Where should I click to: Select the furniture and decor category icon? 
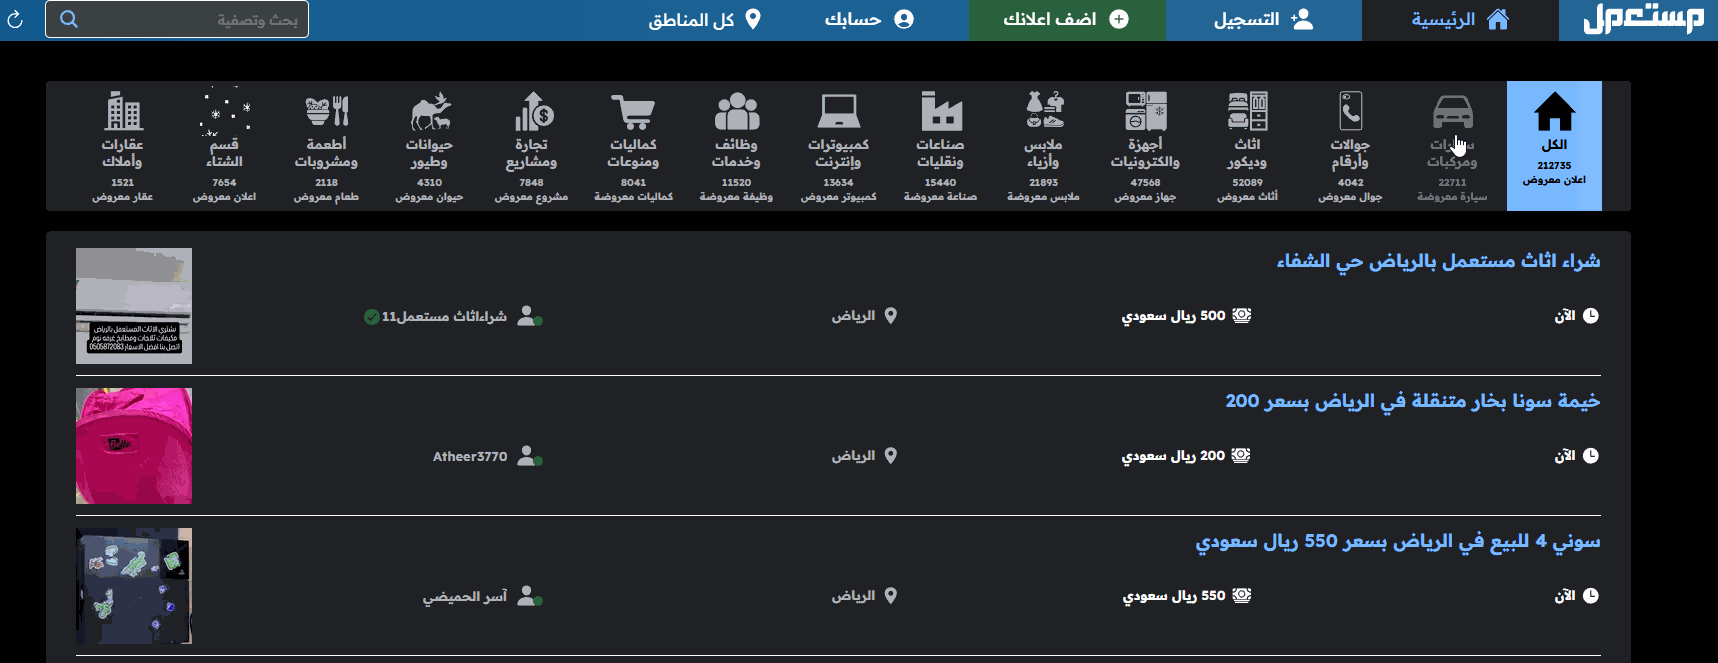click(1247, 112)
